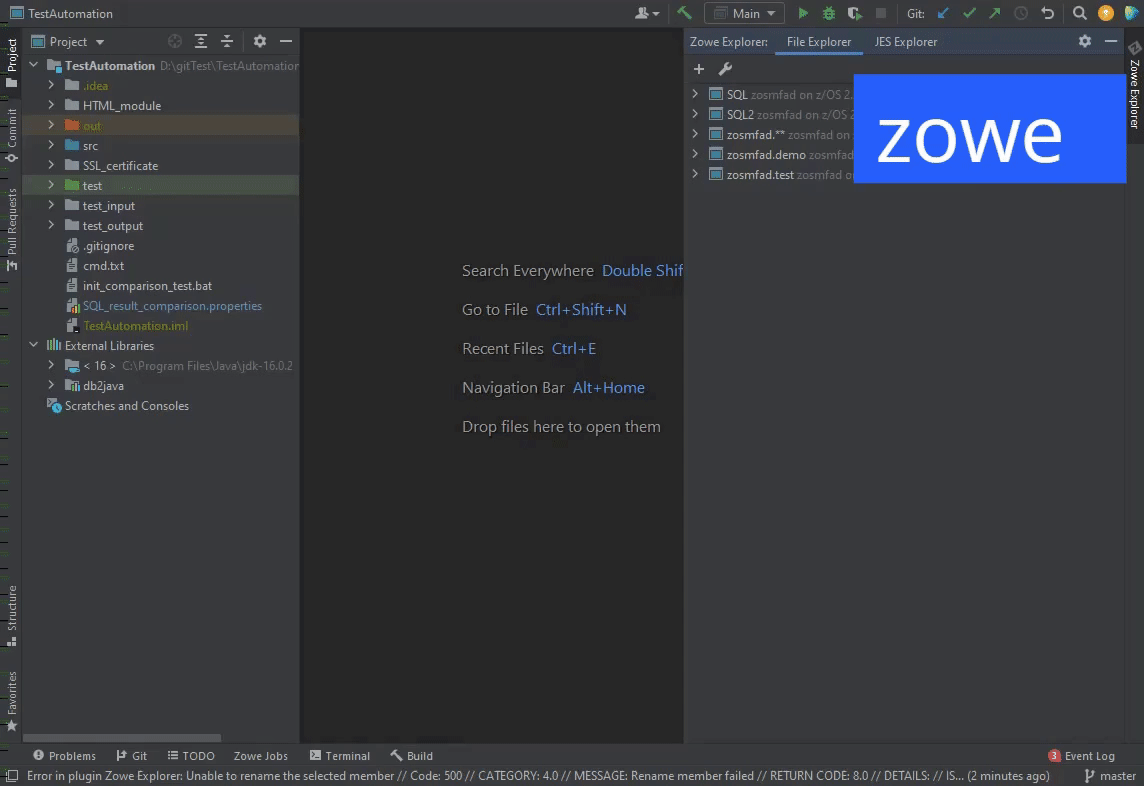The width and height of the screenshot is (1144, 786).
Task: Start debugging with the green bug icon
Action: coord(829,13)
